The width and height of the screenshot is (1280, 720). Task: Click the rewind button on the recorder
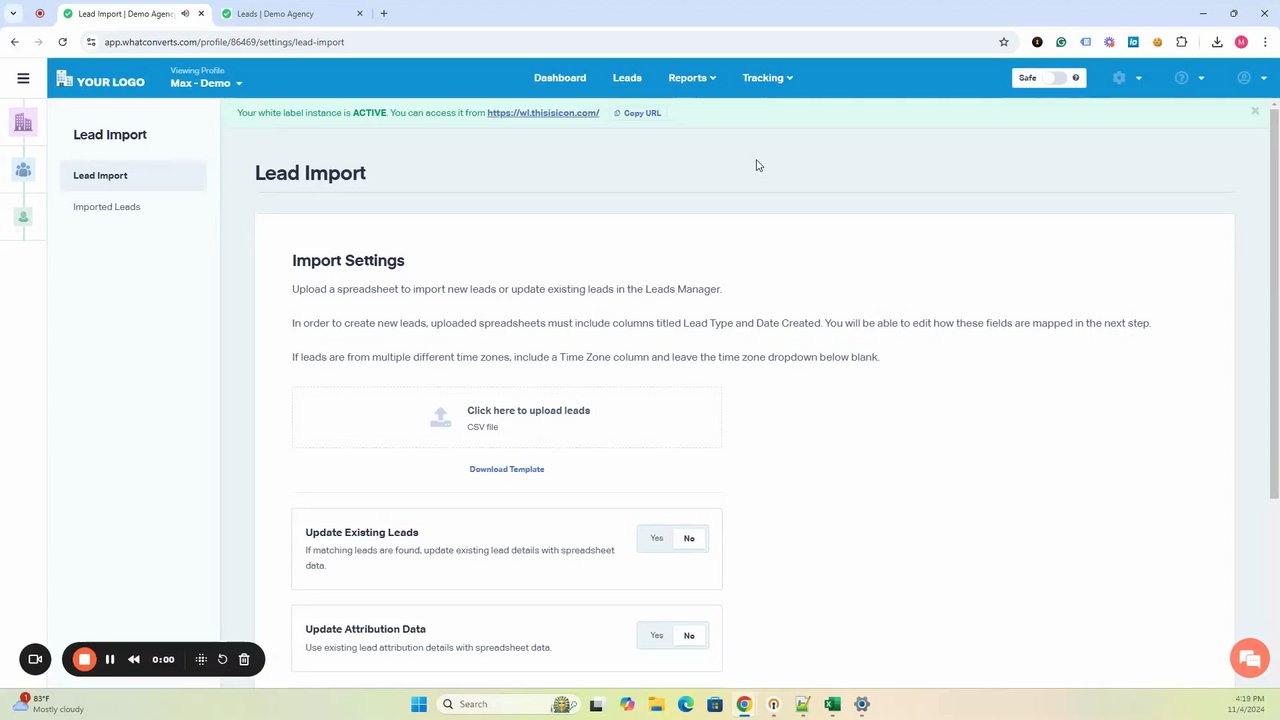pos(134,659)
